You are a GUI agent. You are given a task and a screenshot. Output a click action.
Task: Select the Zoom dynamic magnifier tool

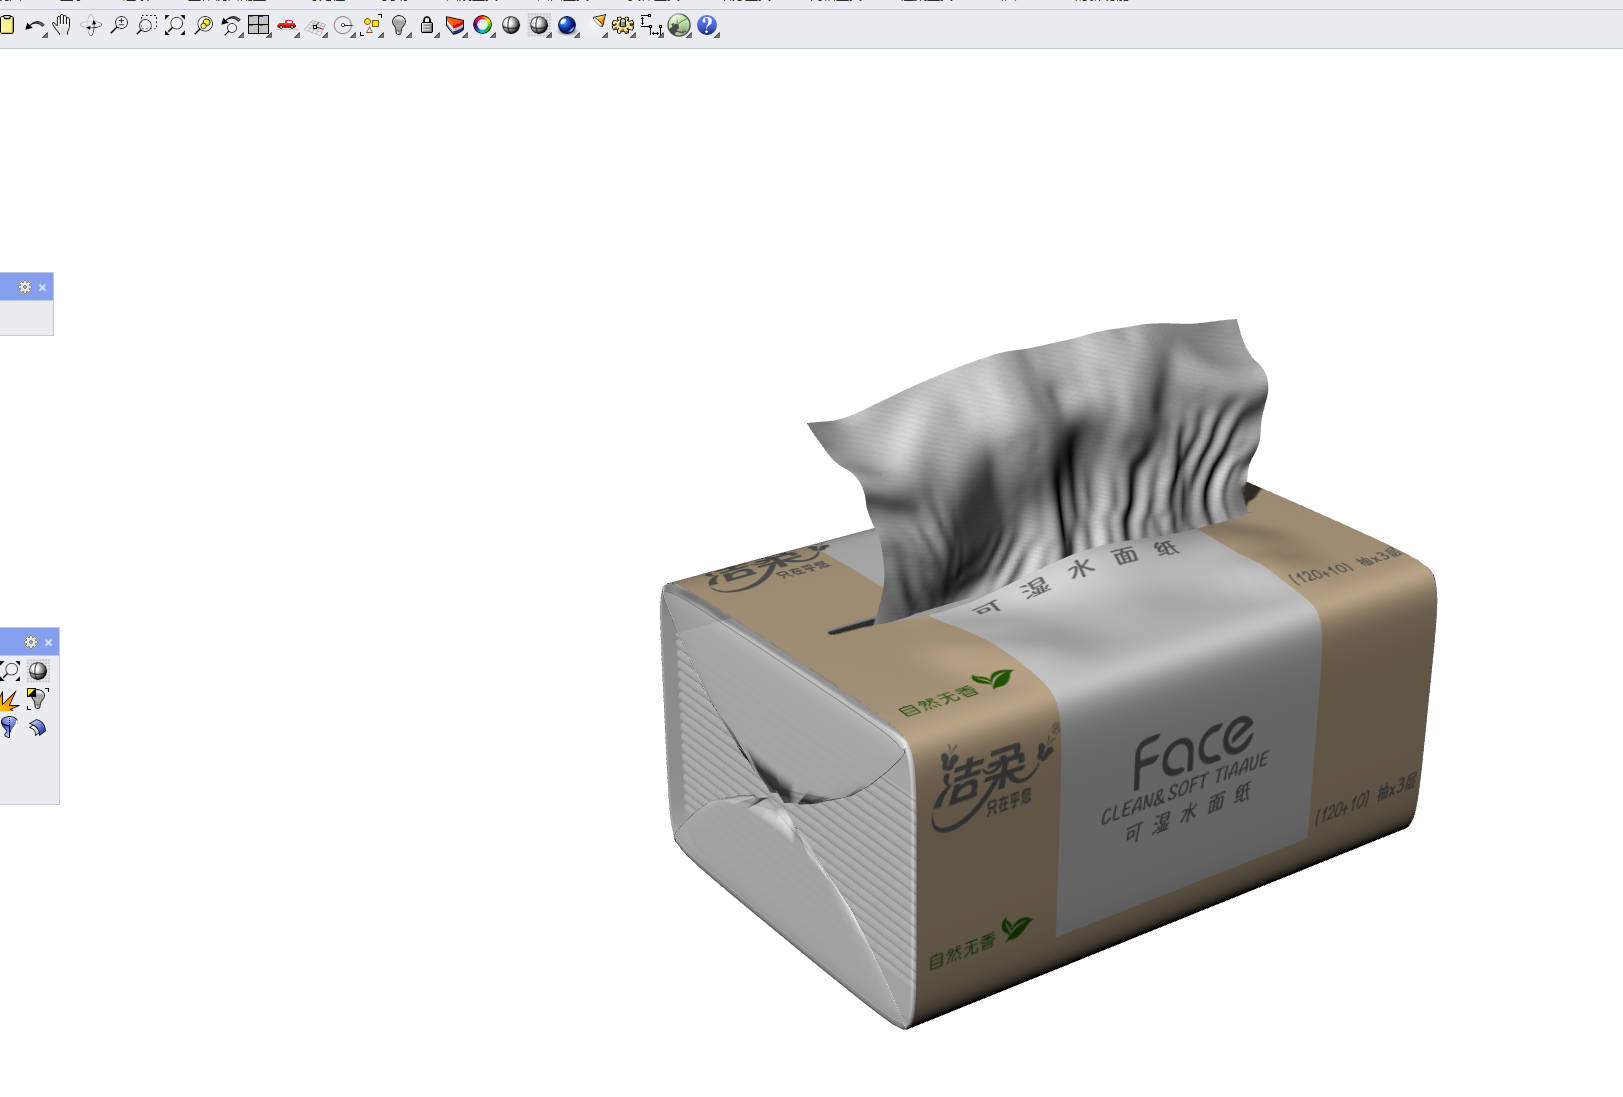coord(119,25)
